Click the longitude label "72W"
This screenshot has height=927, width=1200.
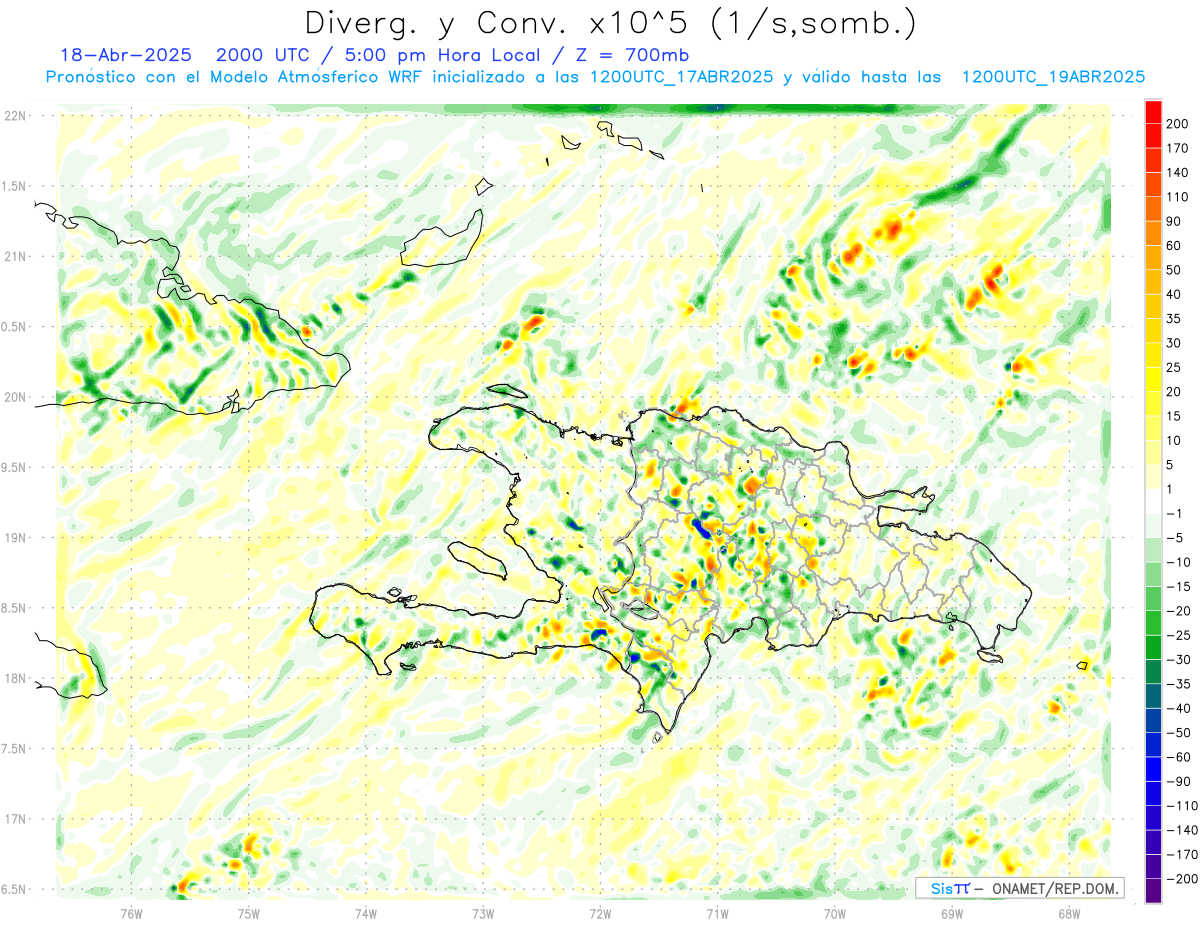(600, 913)
